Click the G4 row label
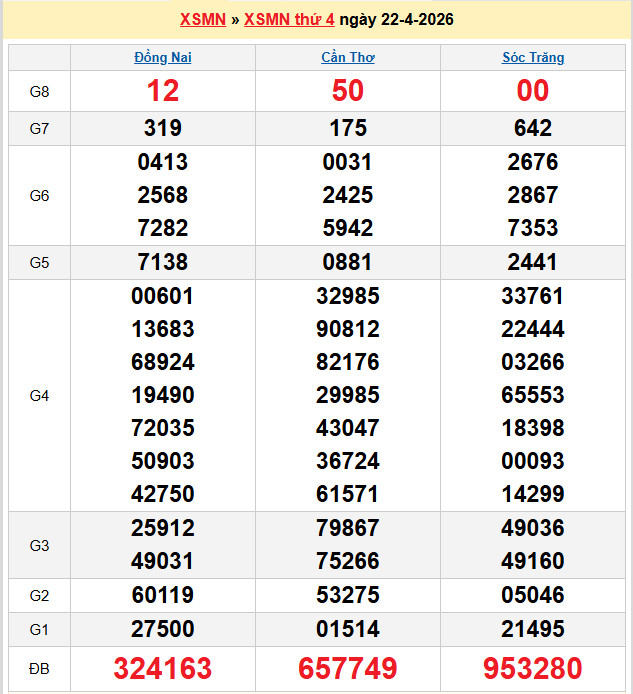The width and height of the screenshot is (633, 694). [x=39, y=396]
